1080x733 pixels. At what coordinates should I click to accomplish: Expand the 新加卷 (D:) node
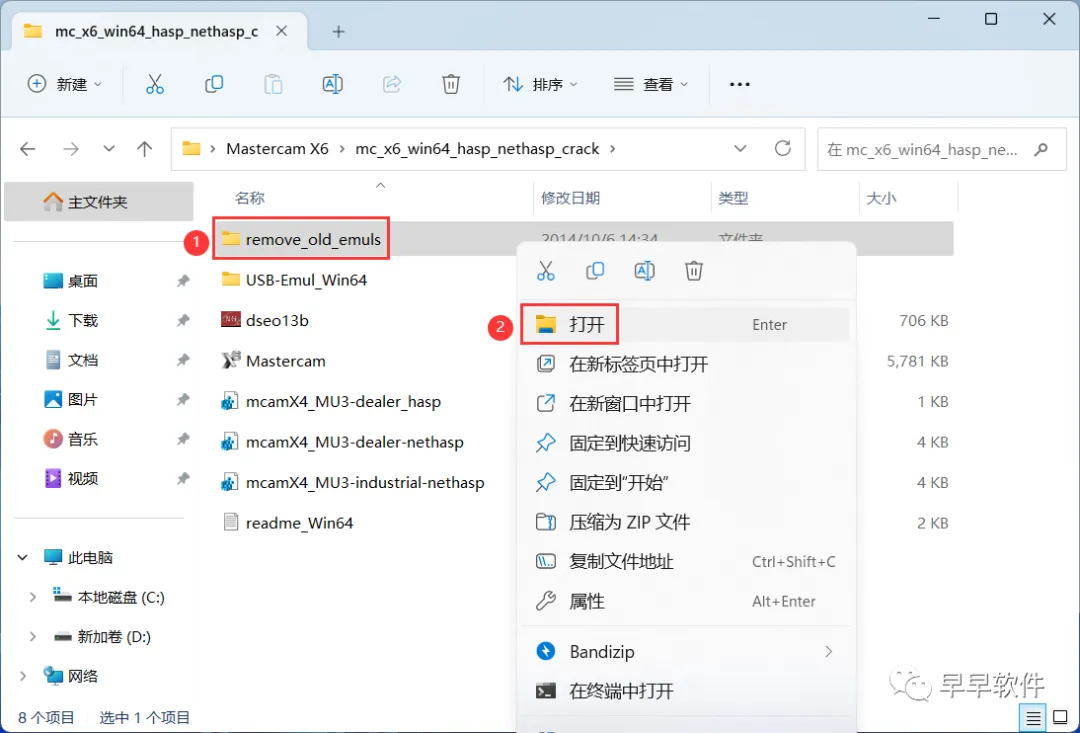coord(32,637)
